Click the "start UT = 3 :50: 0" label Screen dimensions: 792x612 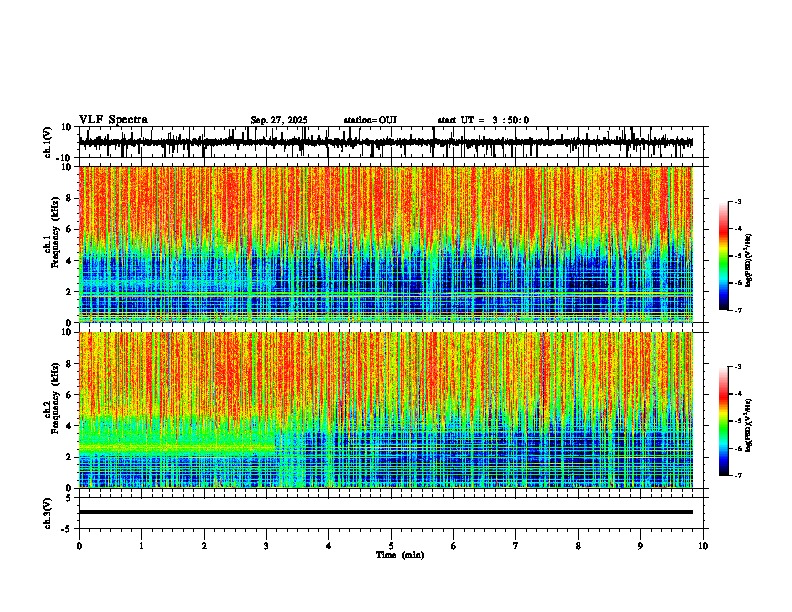click(483, 120)
